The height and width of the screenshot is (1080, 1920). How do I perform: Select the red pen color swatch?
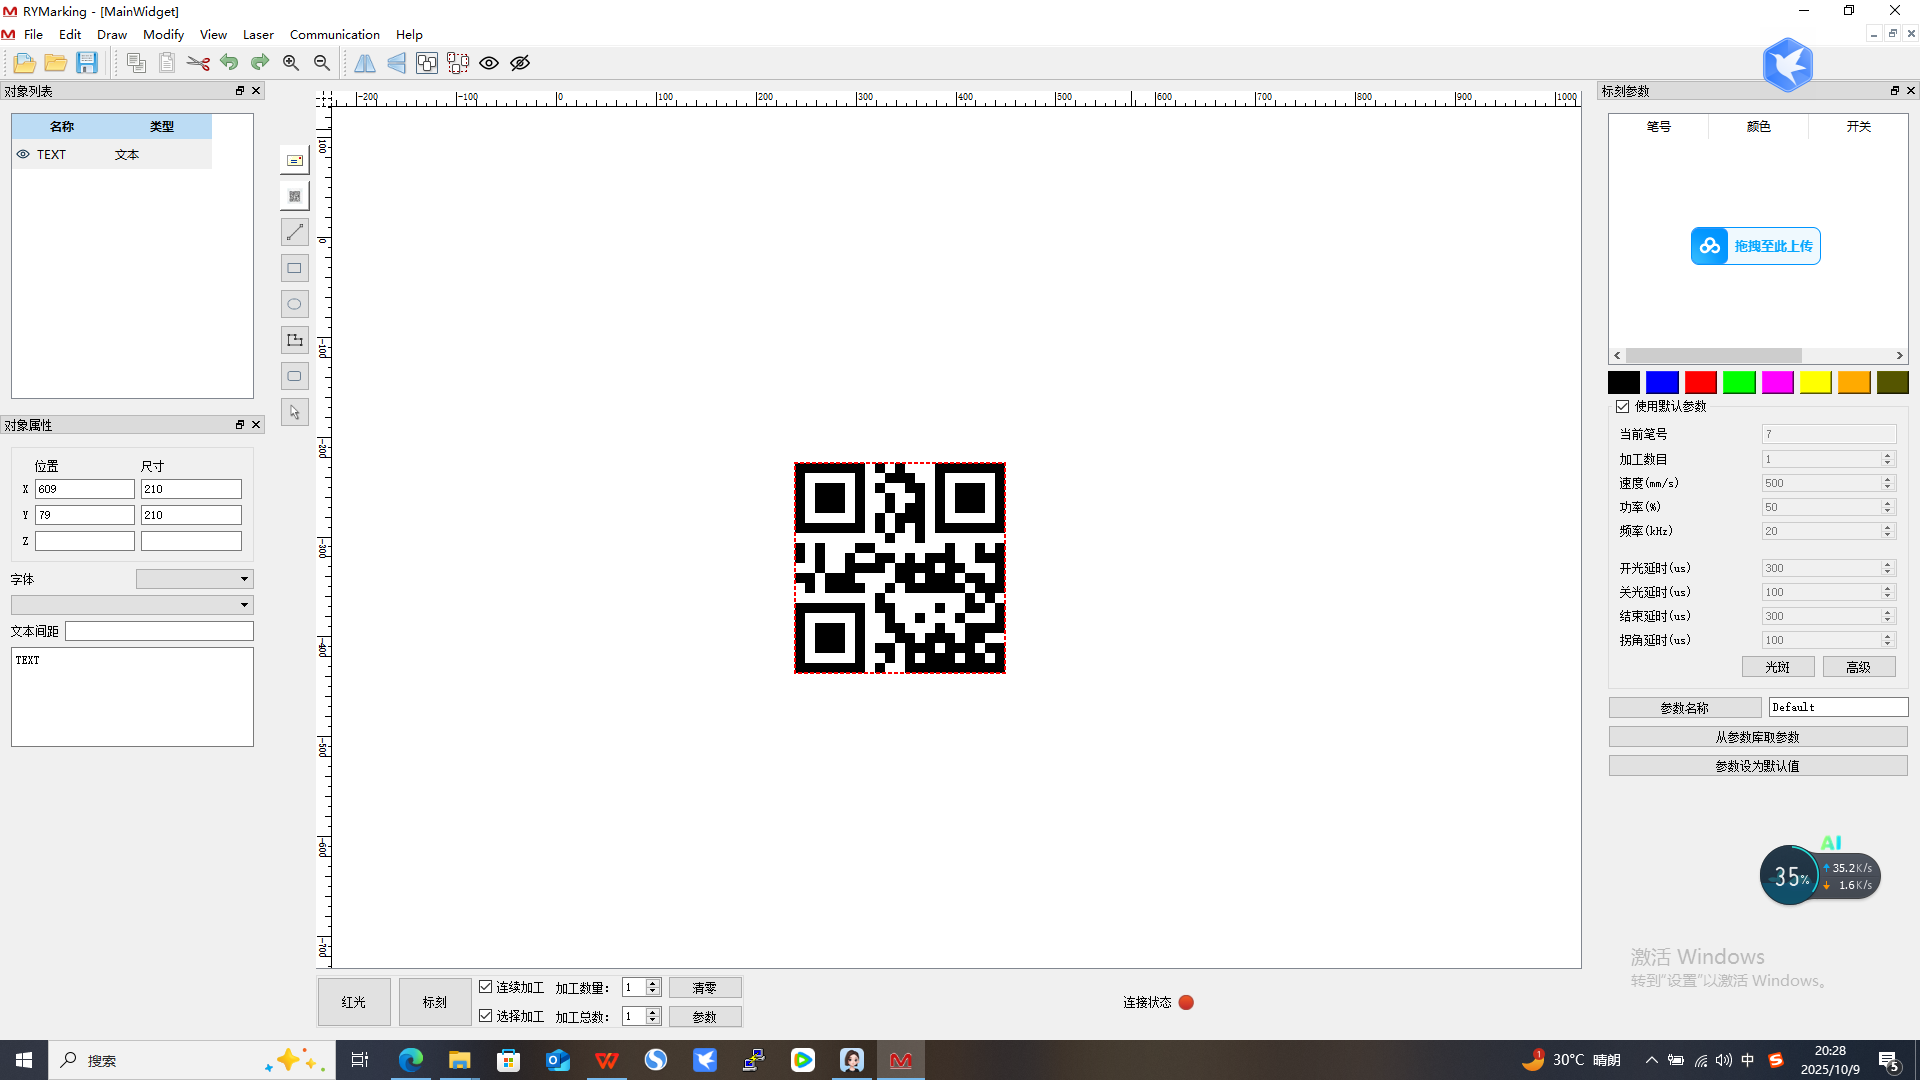coord(1700,382)
